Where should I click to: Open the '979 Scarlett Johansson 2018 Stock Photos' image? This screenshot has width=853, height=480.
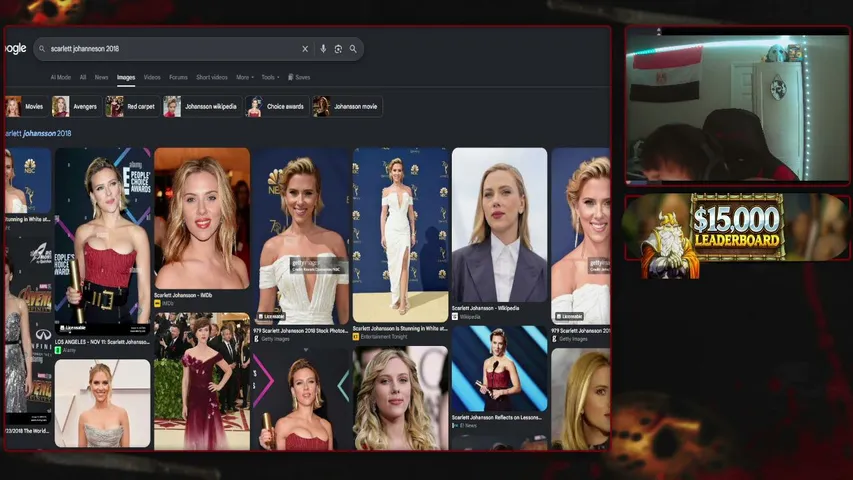(x=301, y=236)
